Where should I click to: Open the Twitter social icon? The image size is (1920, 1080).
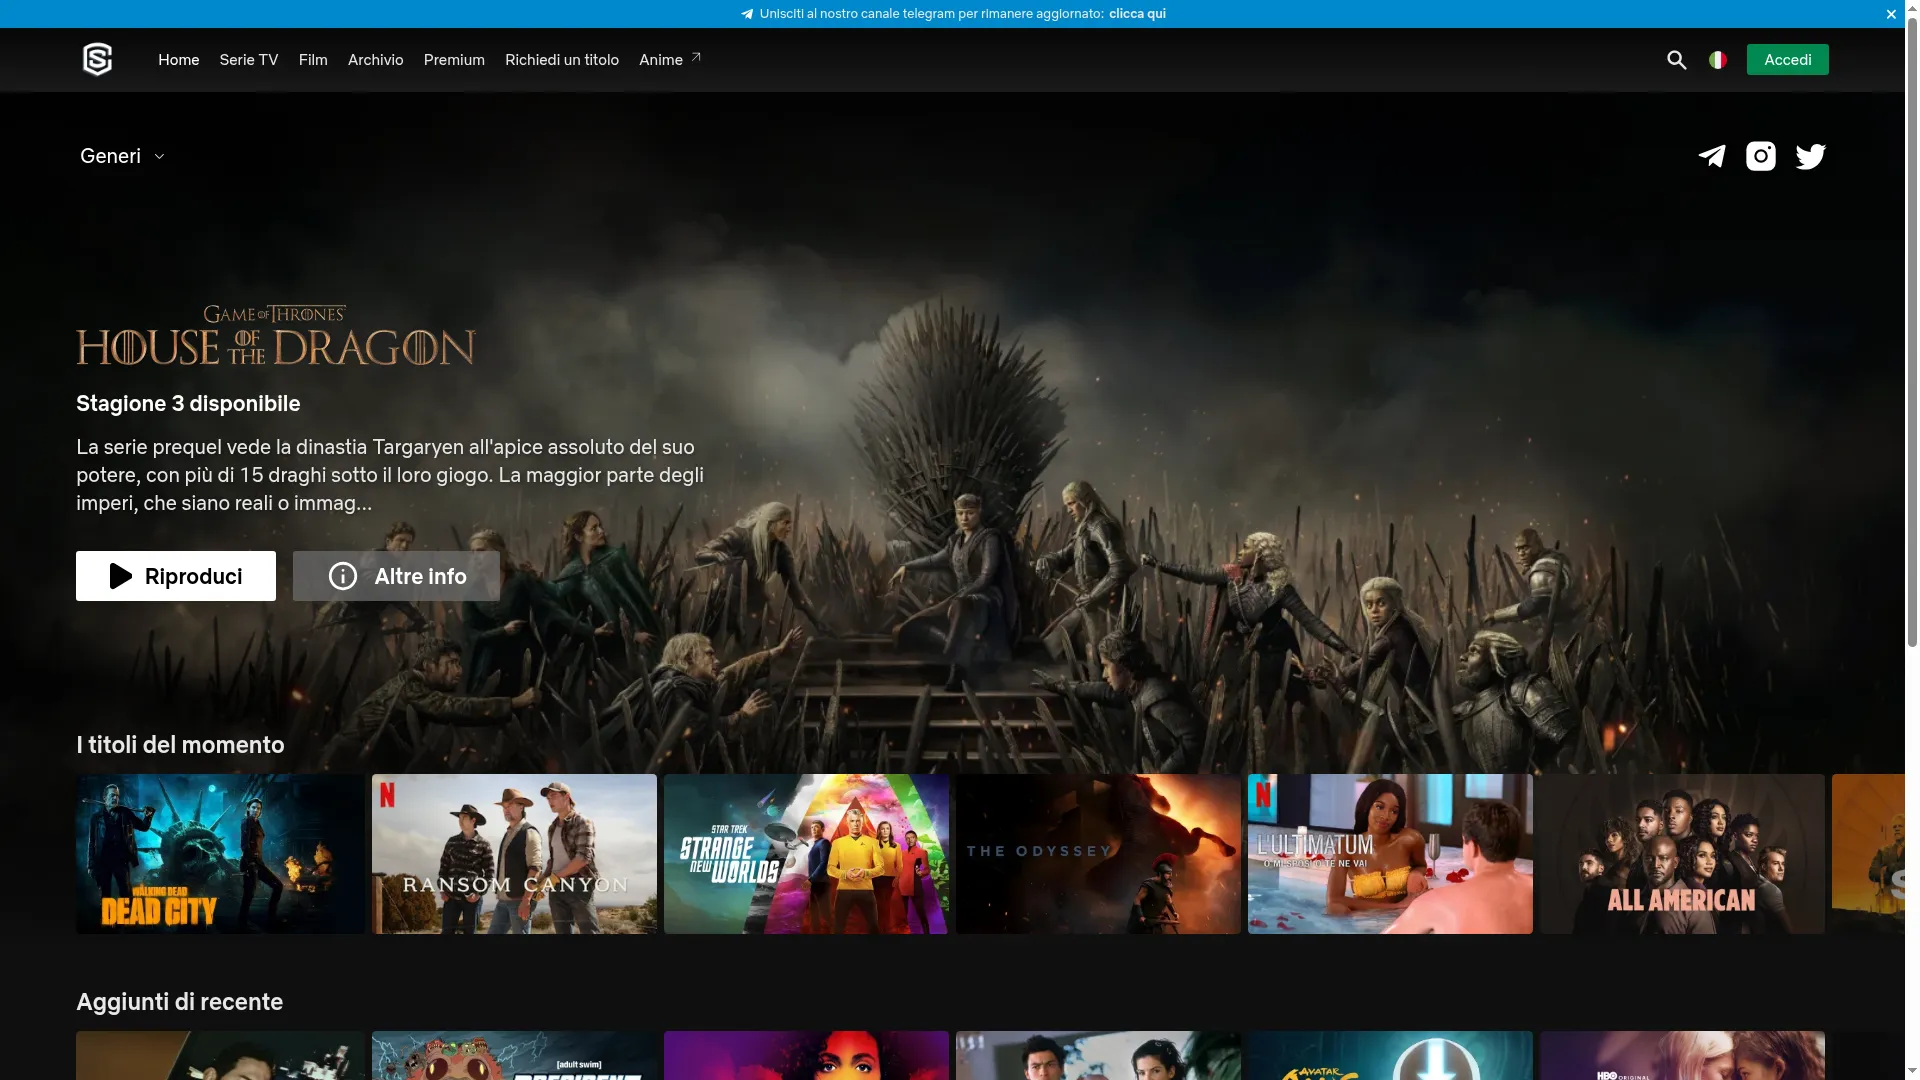(x=1810, y=156)
